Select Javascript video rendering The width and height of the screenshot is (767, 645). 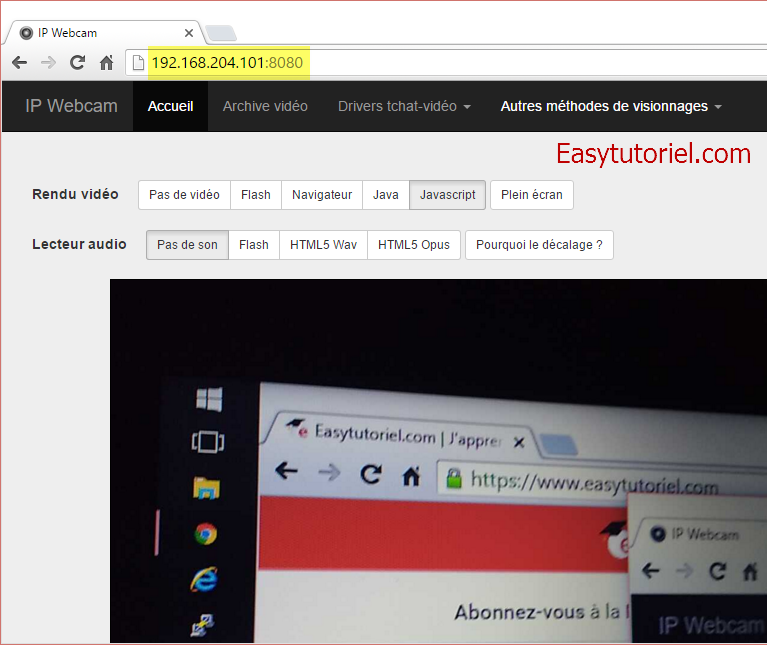coord(448,195)
